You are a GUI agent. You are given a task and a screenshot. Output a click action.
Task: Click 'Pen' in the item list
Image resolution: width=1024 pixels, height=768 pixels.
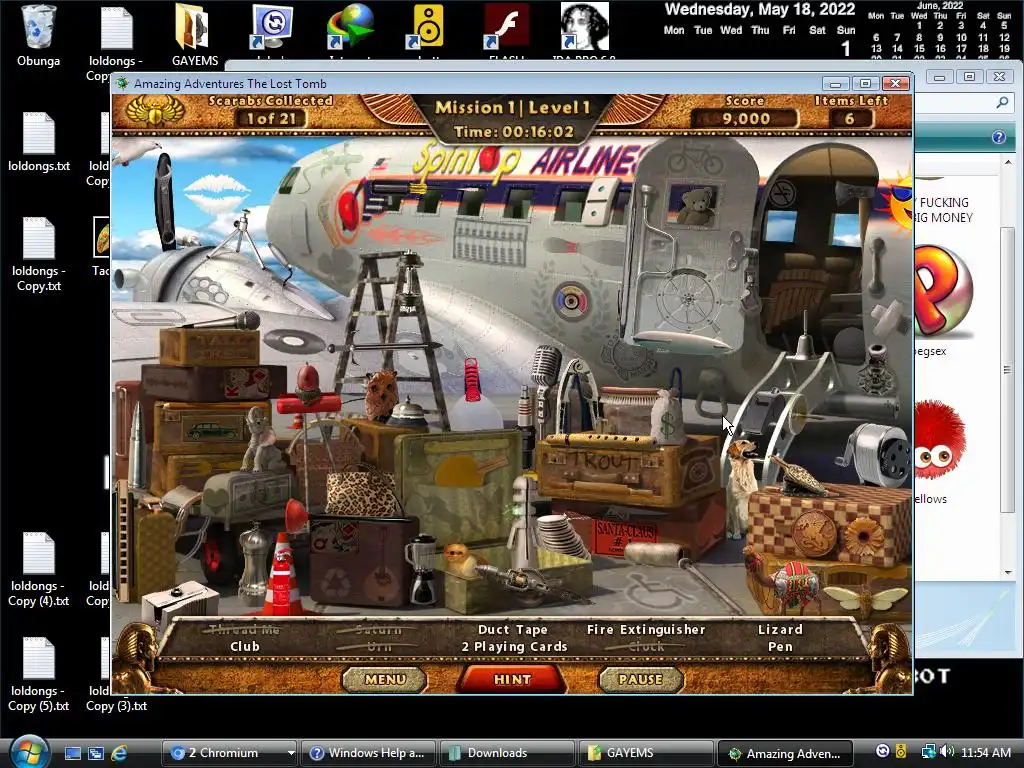[780, 647]
